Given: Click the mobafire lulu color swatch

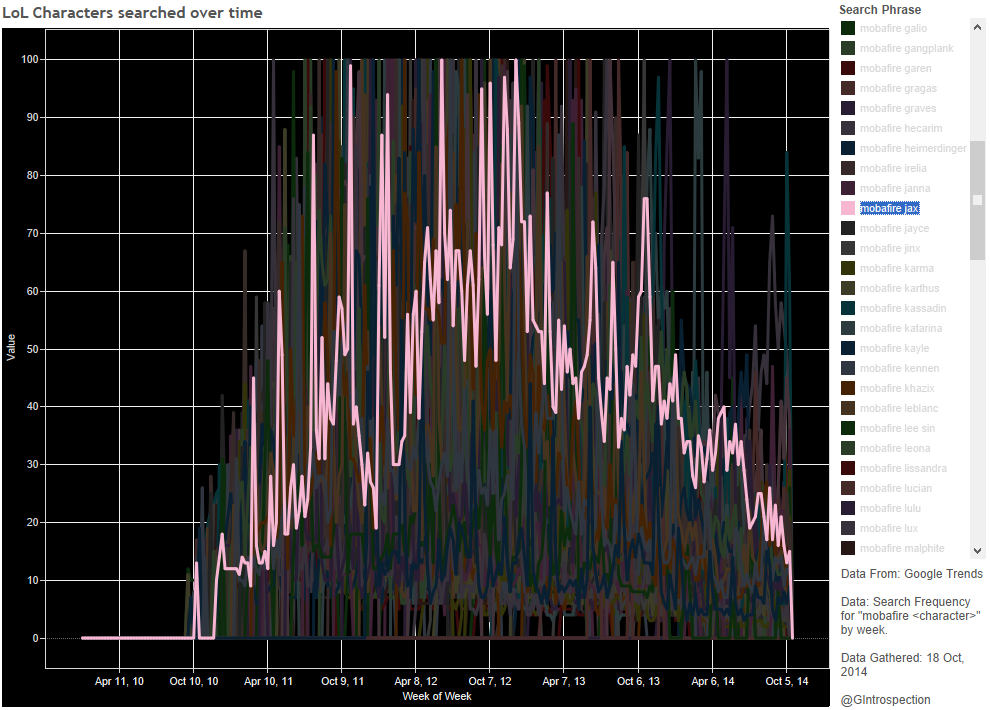Looking at the screenshot, I should [848, 508].
